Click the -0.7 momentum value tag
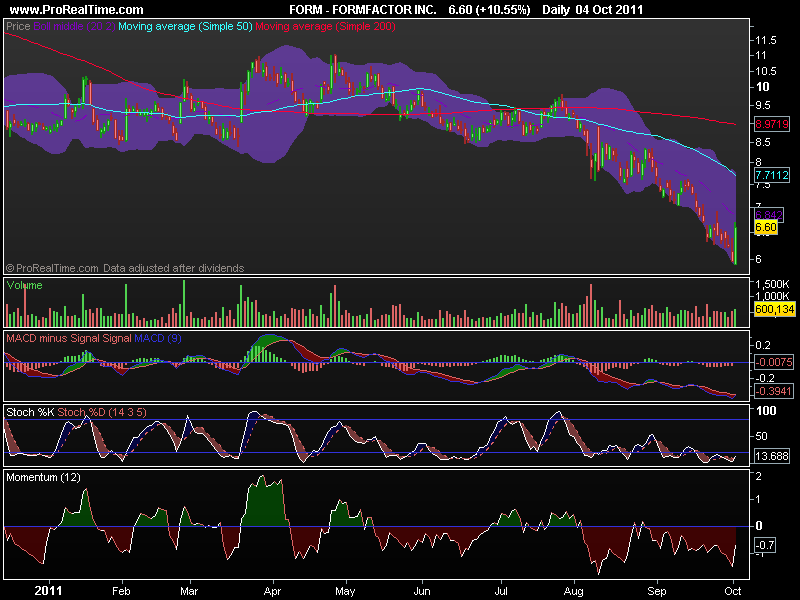 click(x=764, y=545)
